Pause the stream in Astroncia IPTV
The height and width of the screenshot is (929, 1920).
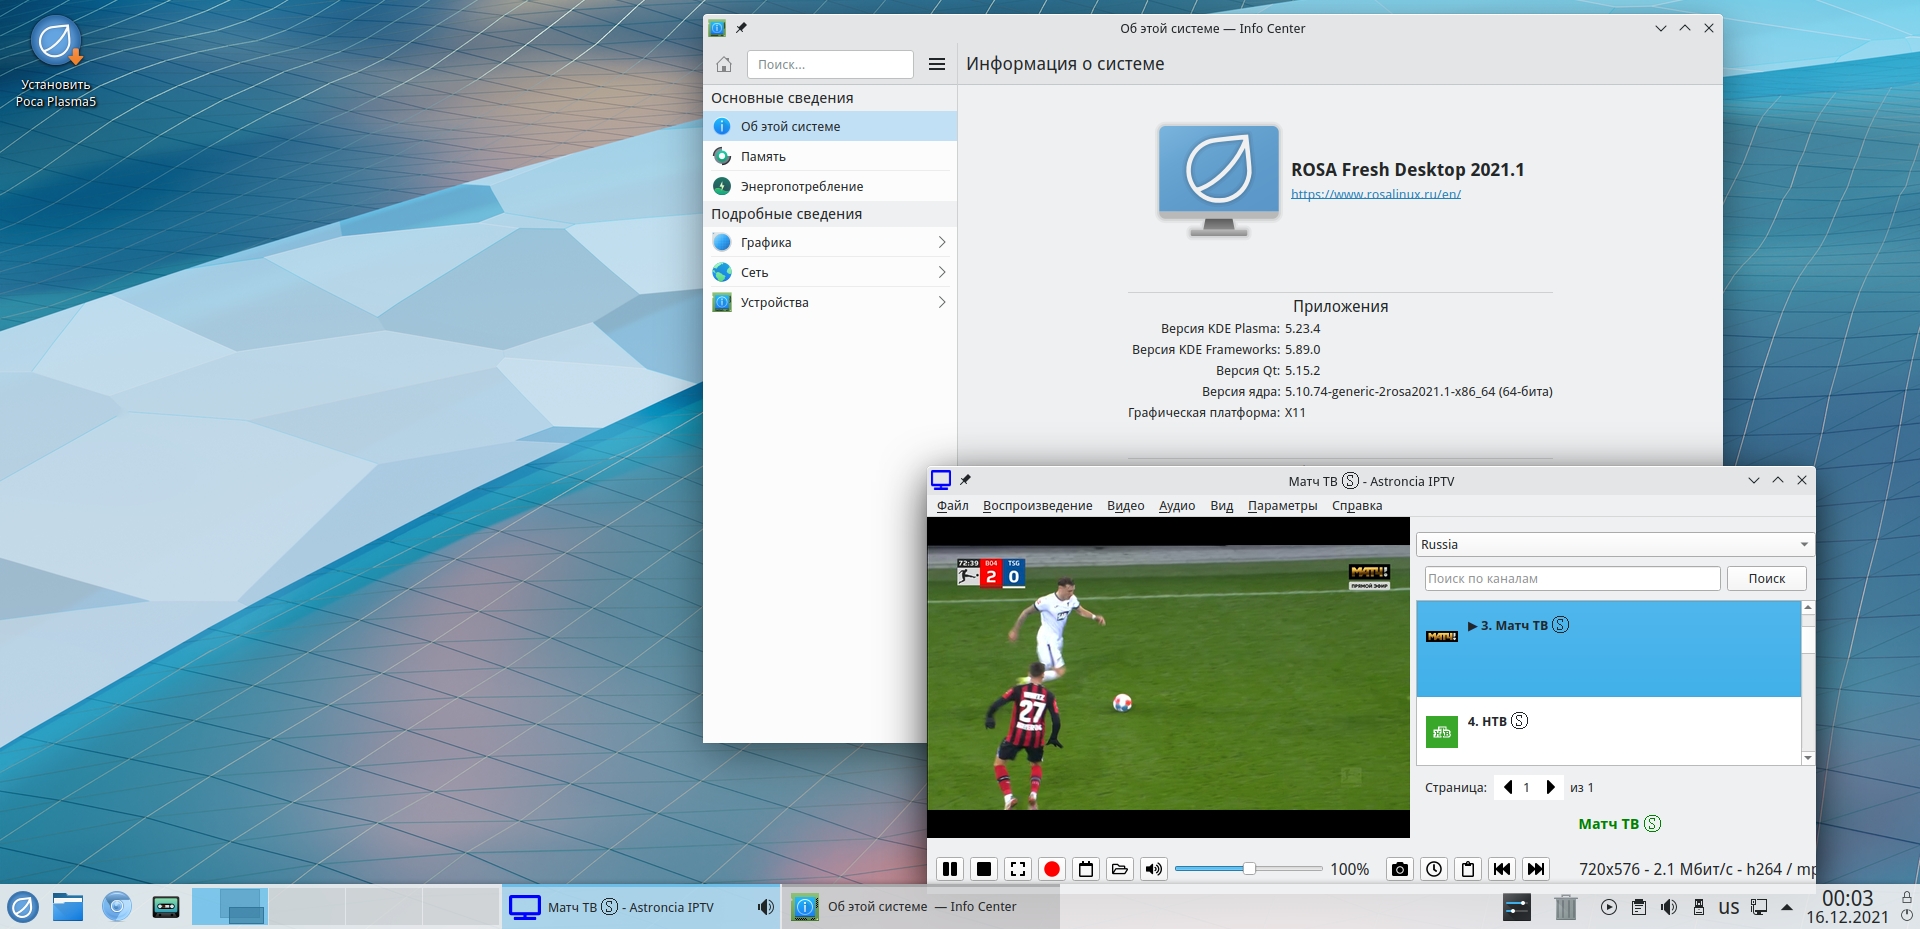[950, 869]
